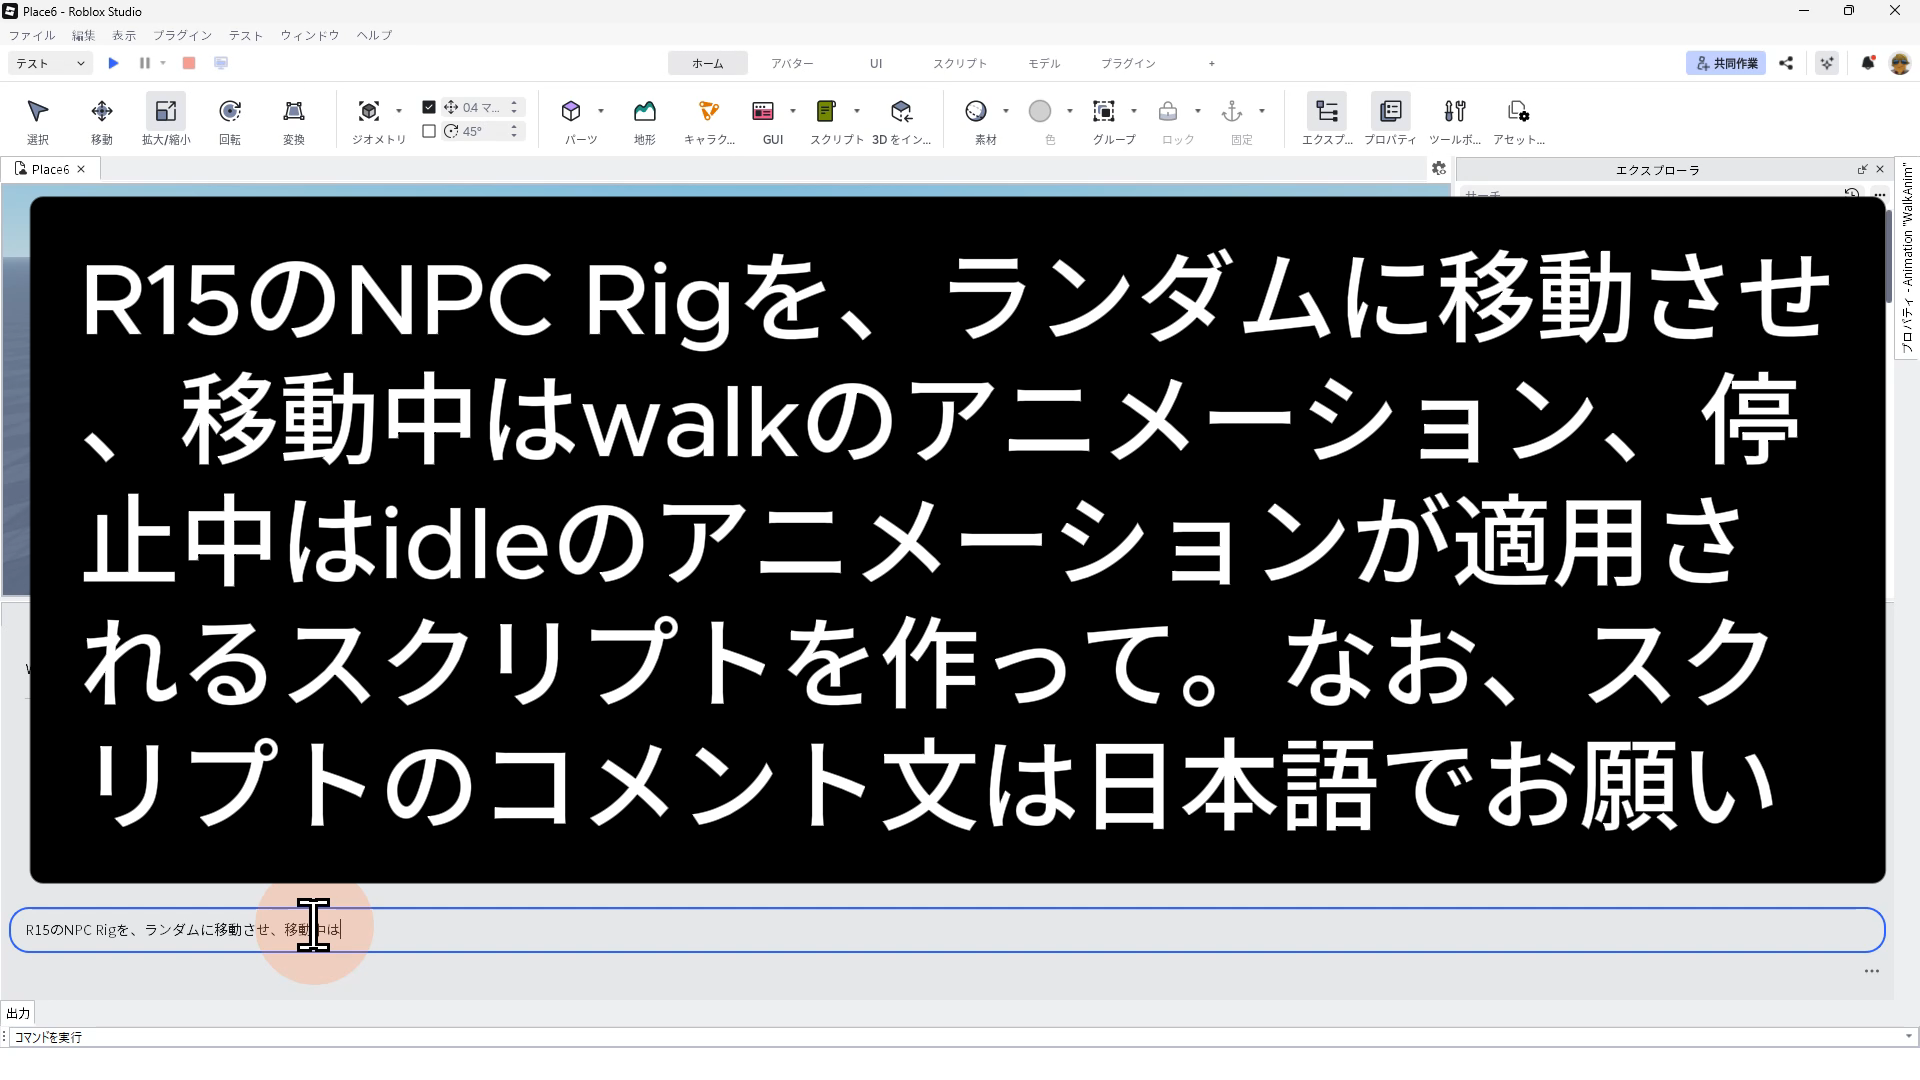
Task: Click the 共同作業 (Collaborate) button
Action: click(x=1726, y=63)
